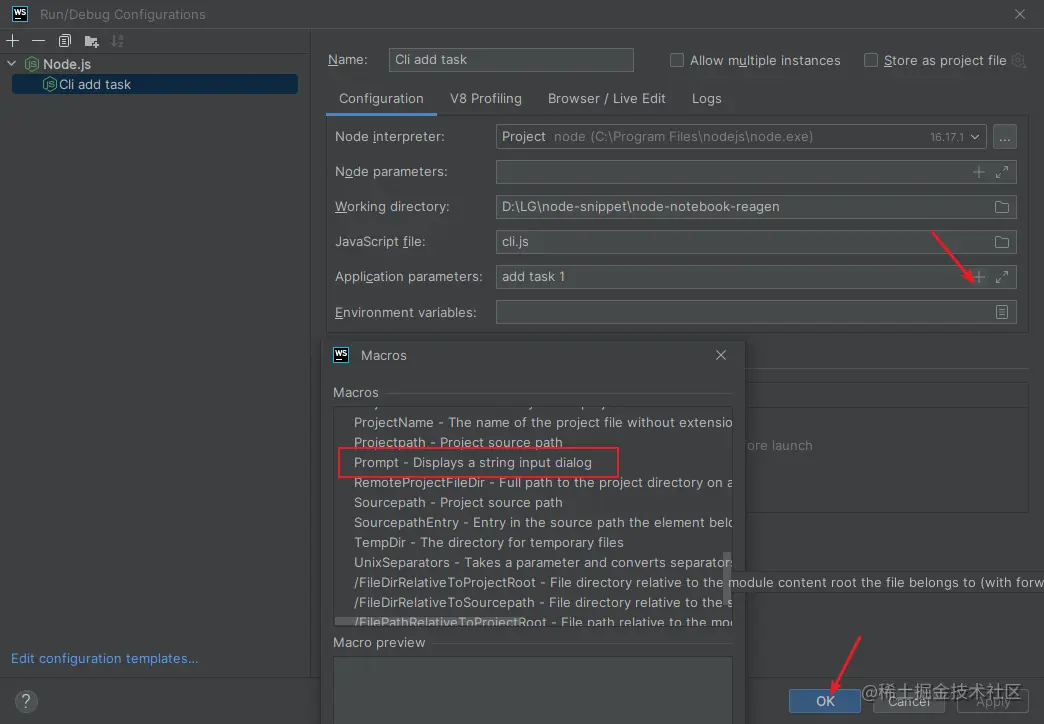Select the UnixSeparators macro
Viewport: 1044px width, 724px height.
(x=533, y=562)
